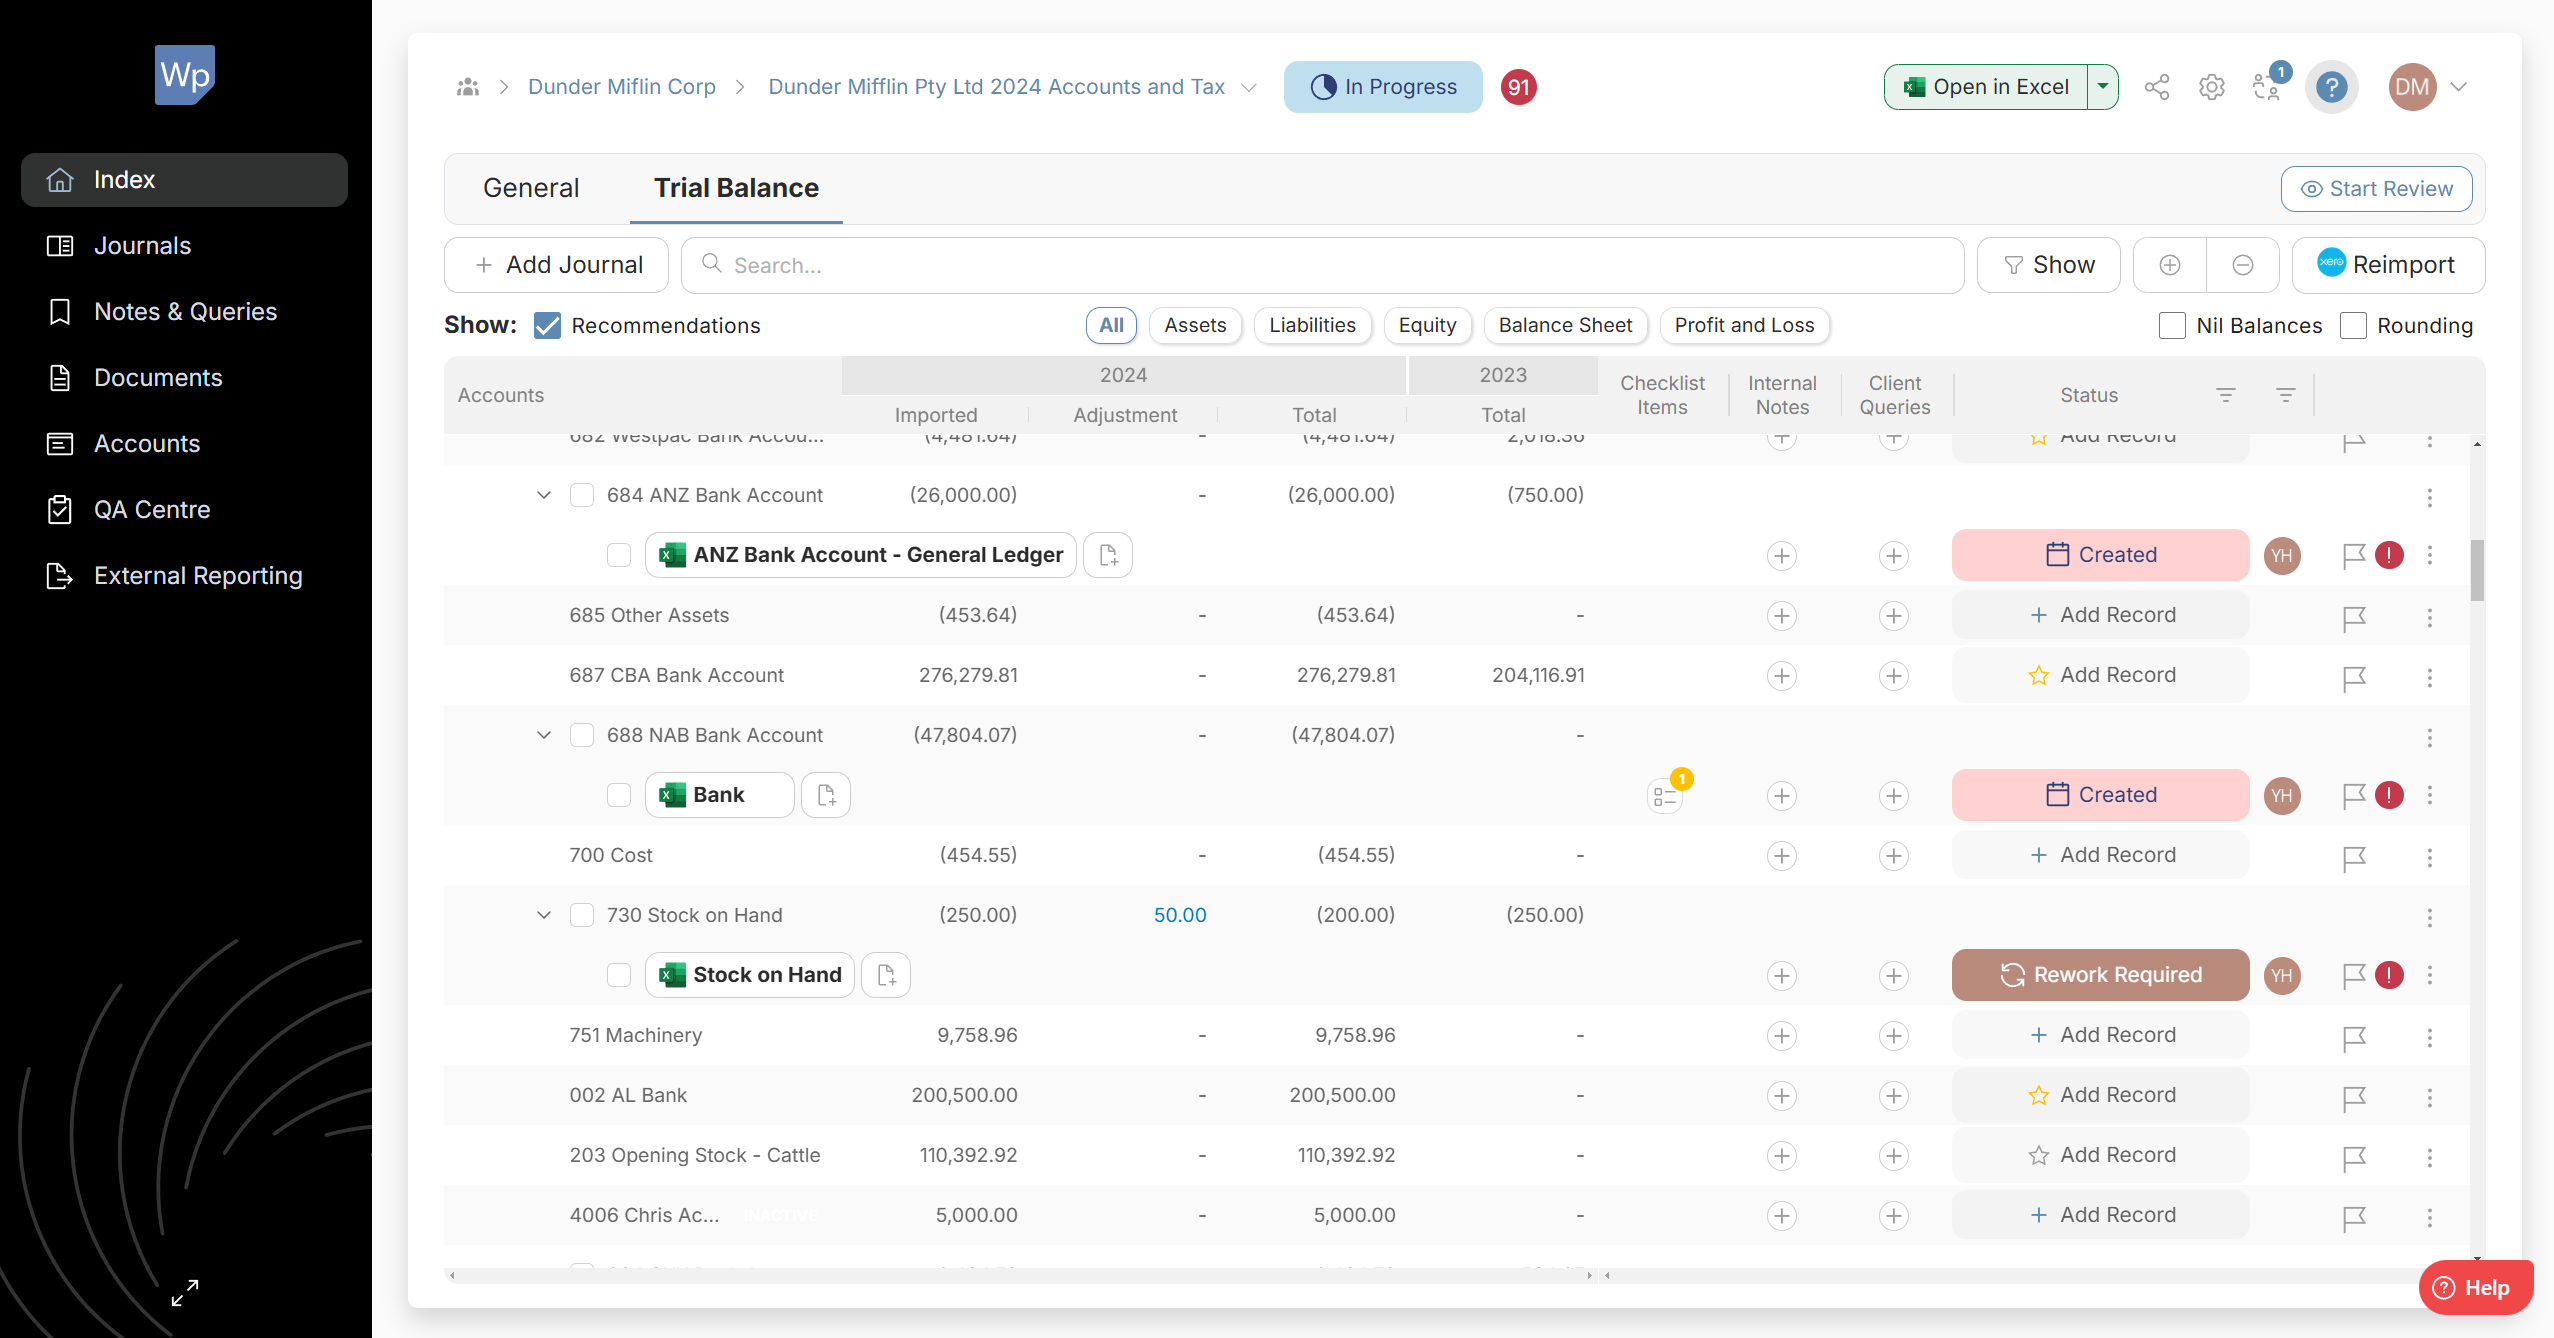Click the Wp logo icon
This screenshot has height=1338, width=2554.
point(185,75)
